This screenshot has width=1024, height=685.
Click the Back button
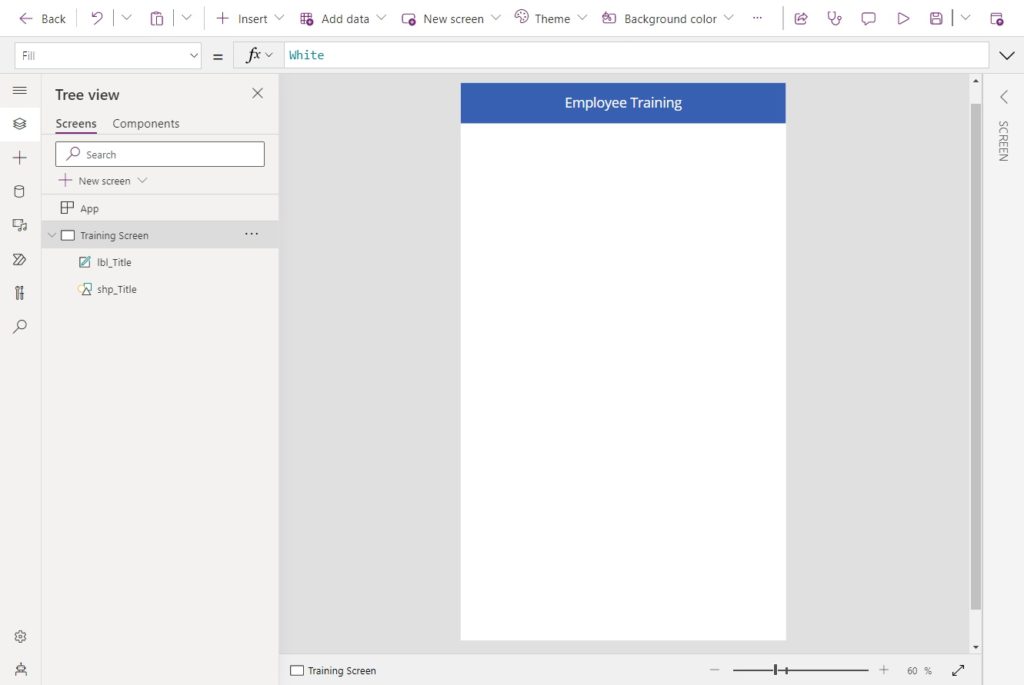[42, 18]
